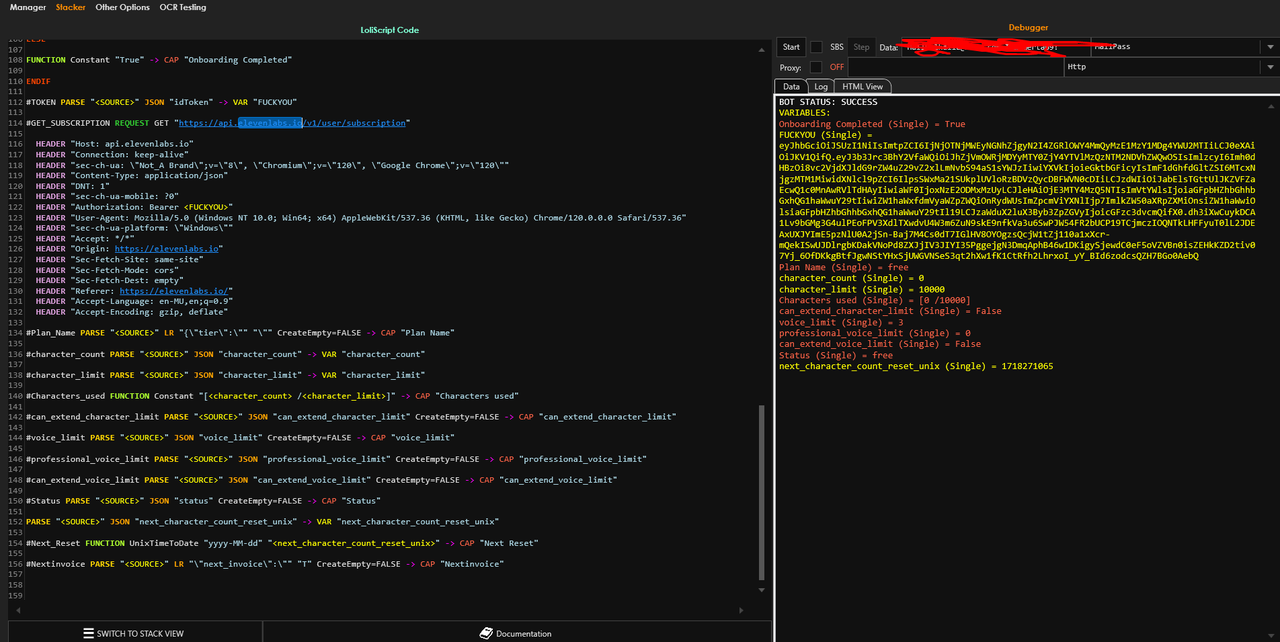Show the debugger Data tab
This screenshot has width=1280, height=642.
point(791,87)
